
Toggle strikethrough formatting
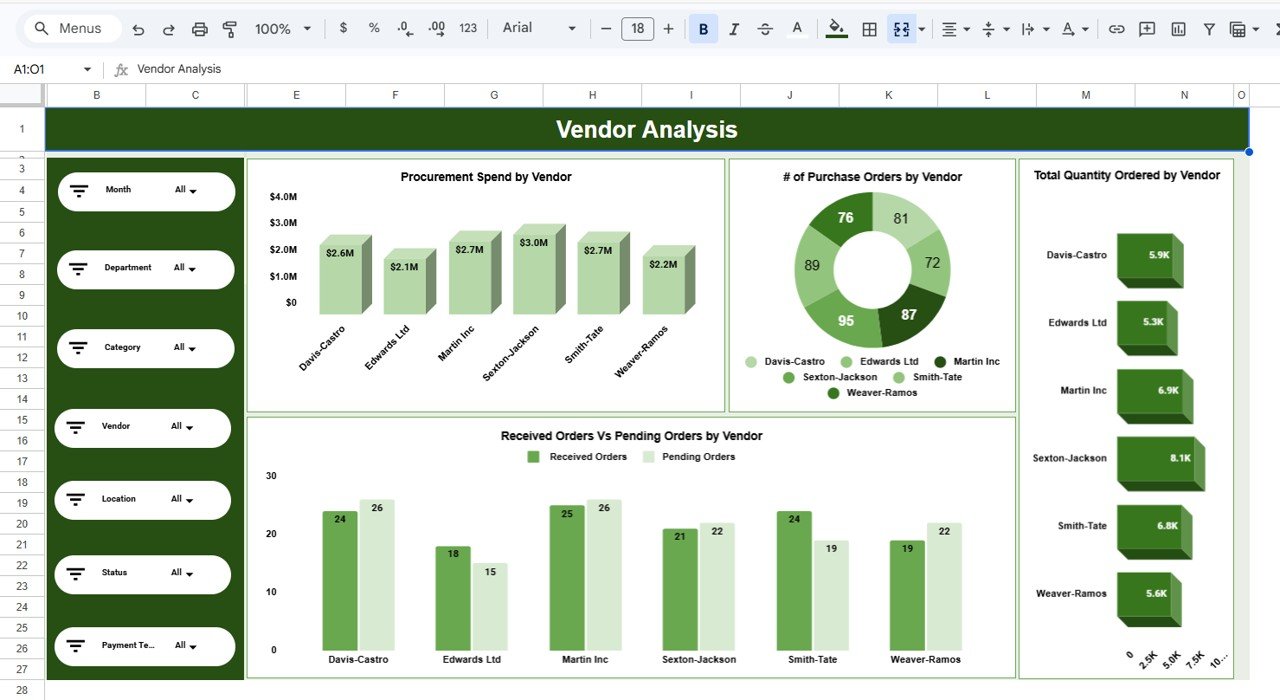pyautogui.click(x=765, y=28)
